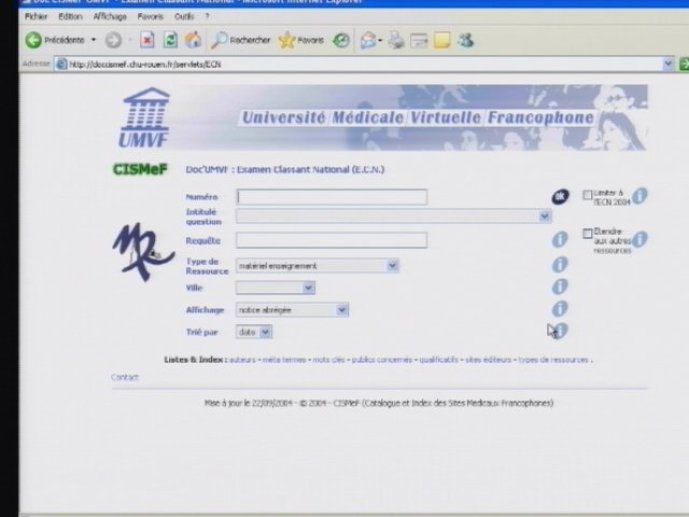
Task: Click the UMVF logo
Action: pyautogui.click(x=144, y=118)
